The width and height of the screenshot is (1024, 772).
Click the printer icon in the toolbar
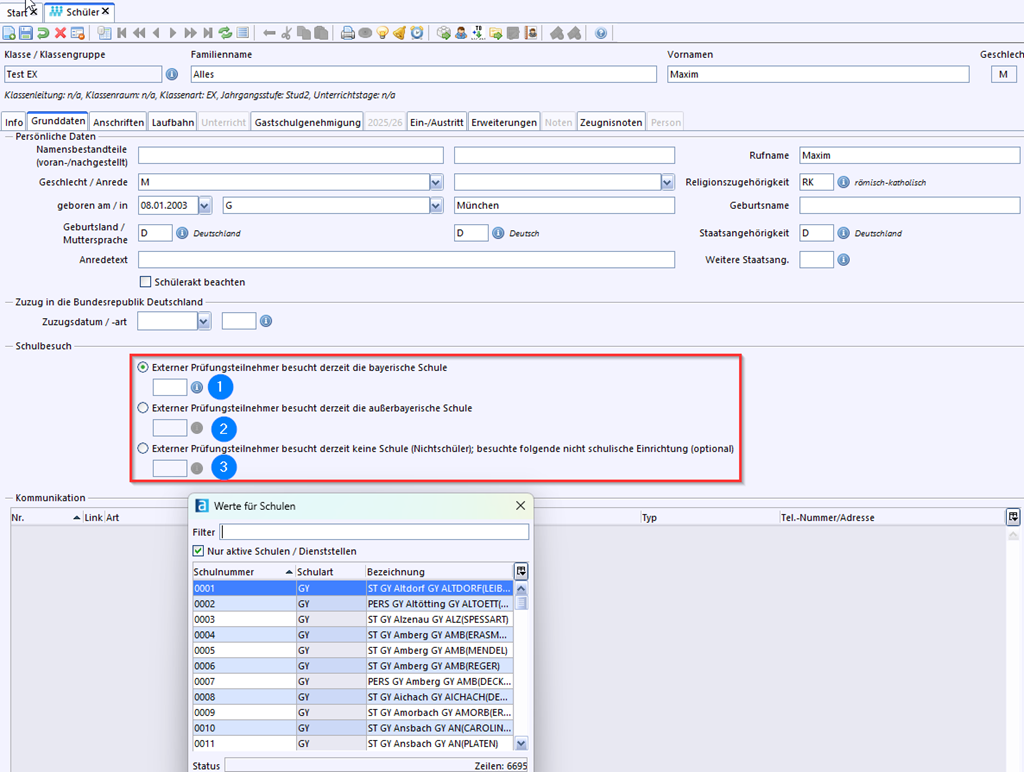348,33
